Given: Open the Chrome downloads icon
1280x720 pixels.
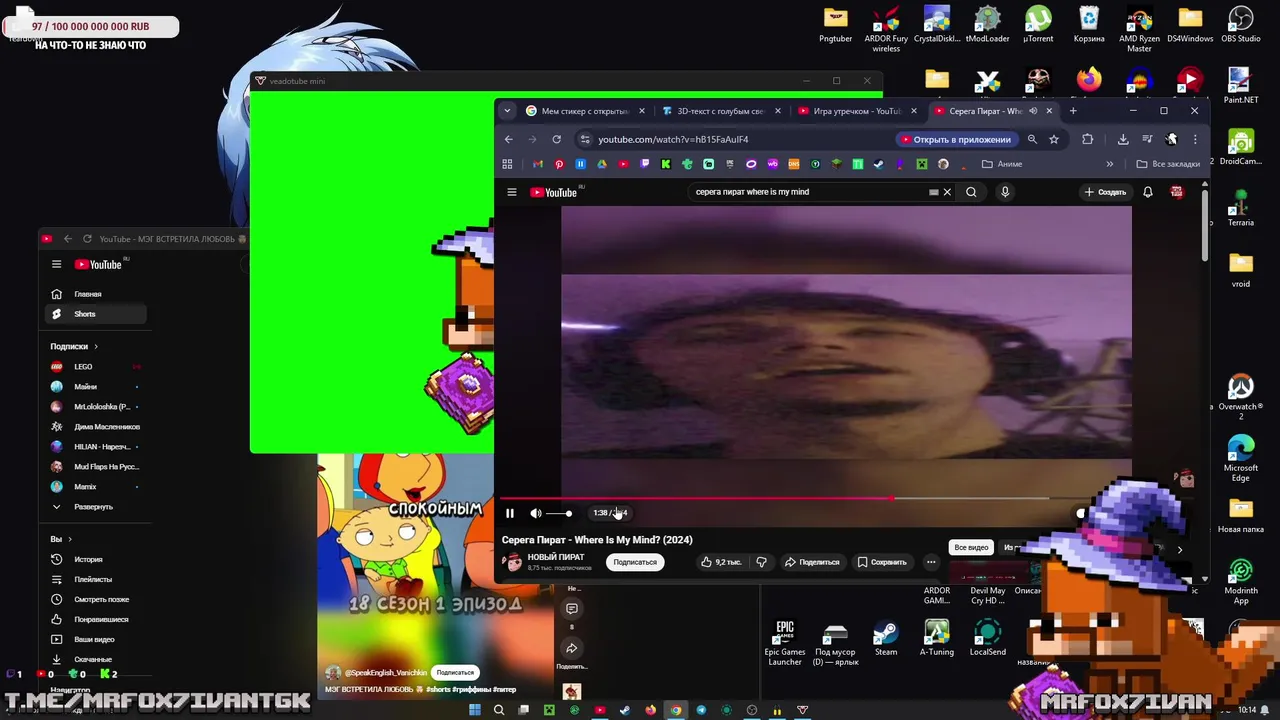Looking at the screenshot, I should tap(1123, 139).
